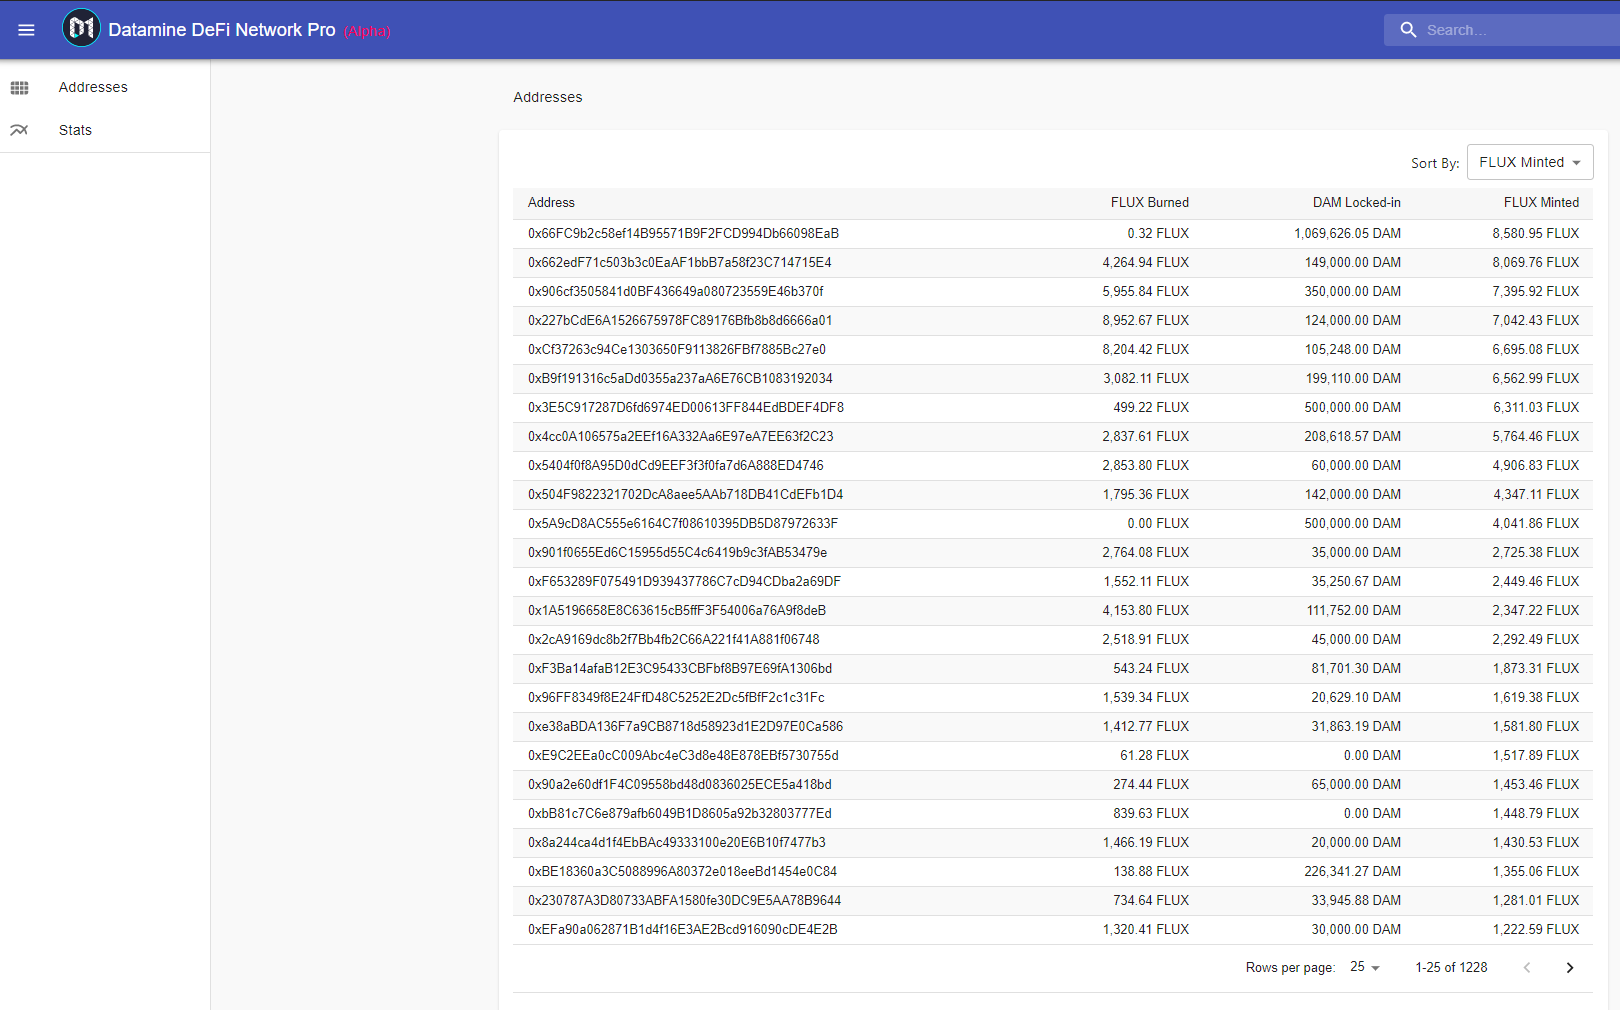Open the Sort By FLUX Minted dropdown
This screenshot has width=1620, height=1010.
coord(1530,162)
